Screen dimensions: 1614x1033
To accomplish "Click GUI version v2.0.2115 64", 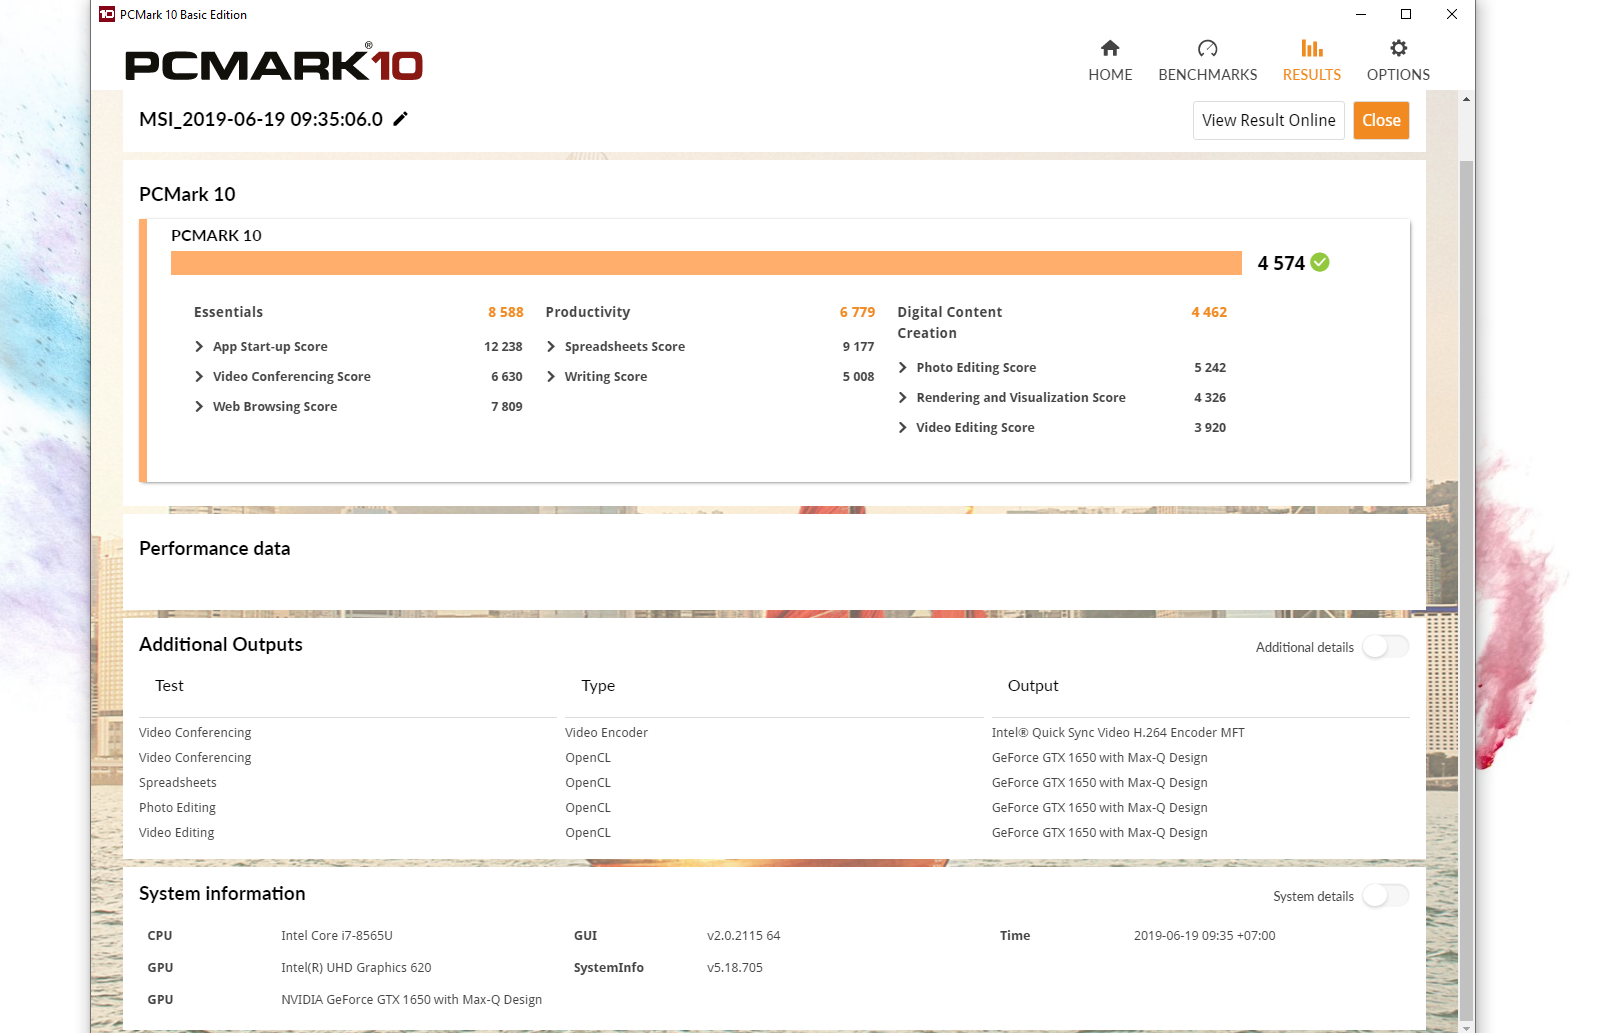I will (x=743, y=936).
